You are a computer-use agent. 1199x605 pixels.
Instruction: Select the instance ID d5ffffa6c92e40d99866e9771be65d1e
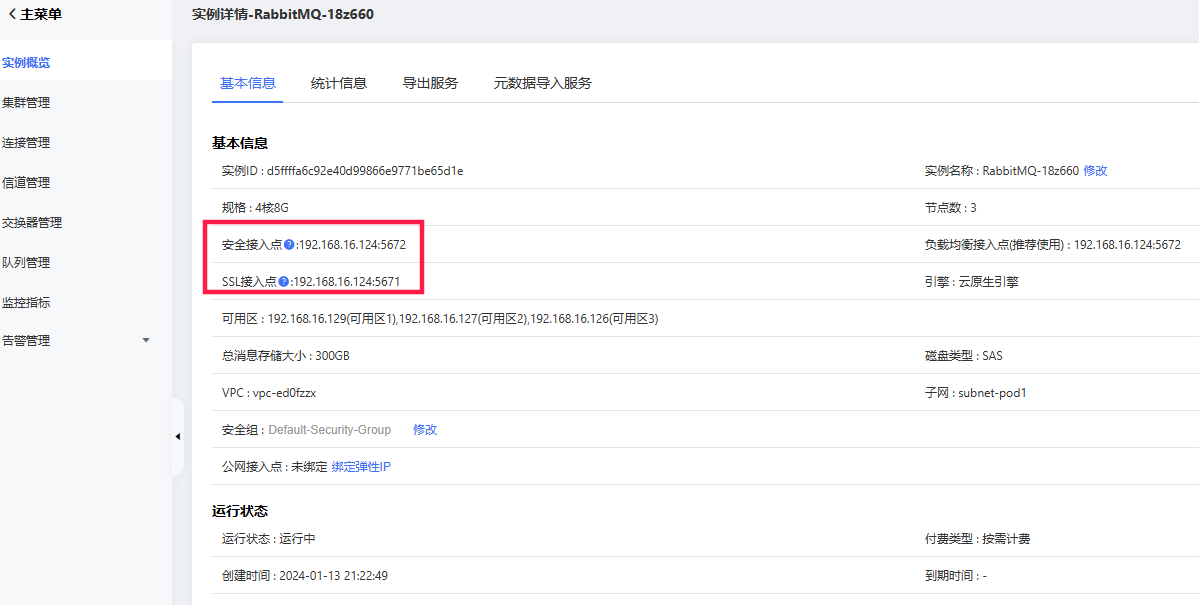pos(365,171)
